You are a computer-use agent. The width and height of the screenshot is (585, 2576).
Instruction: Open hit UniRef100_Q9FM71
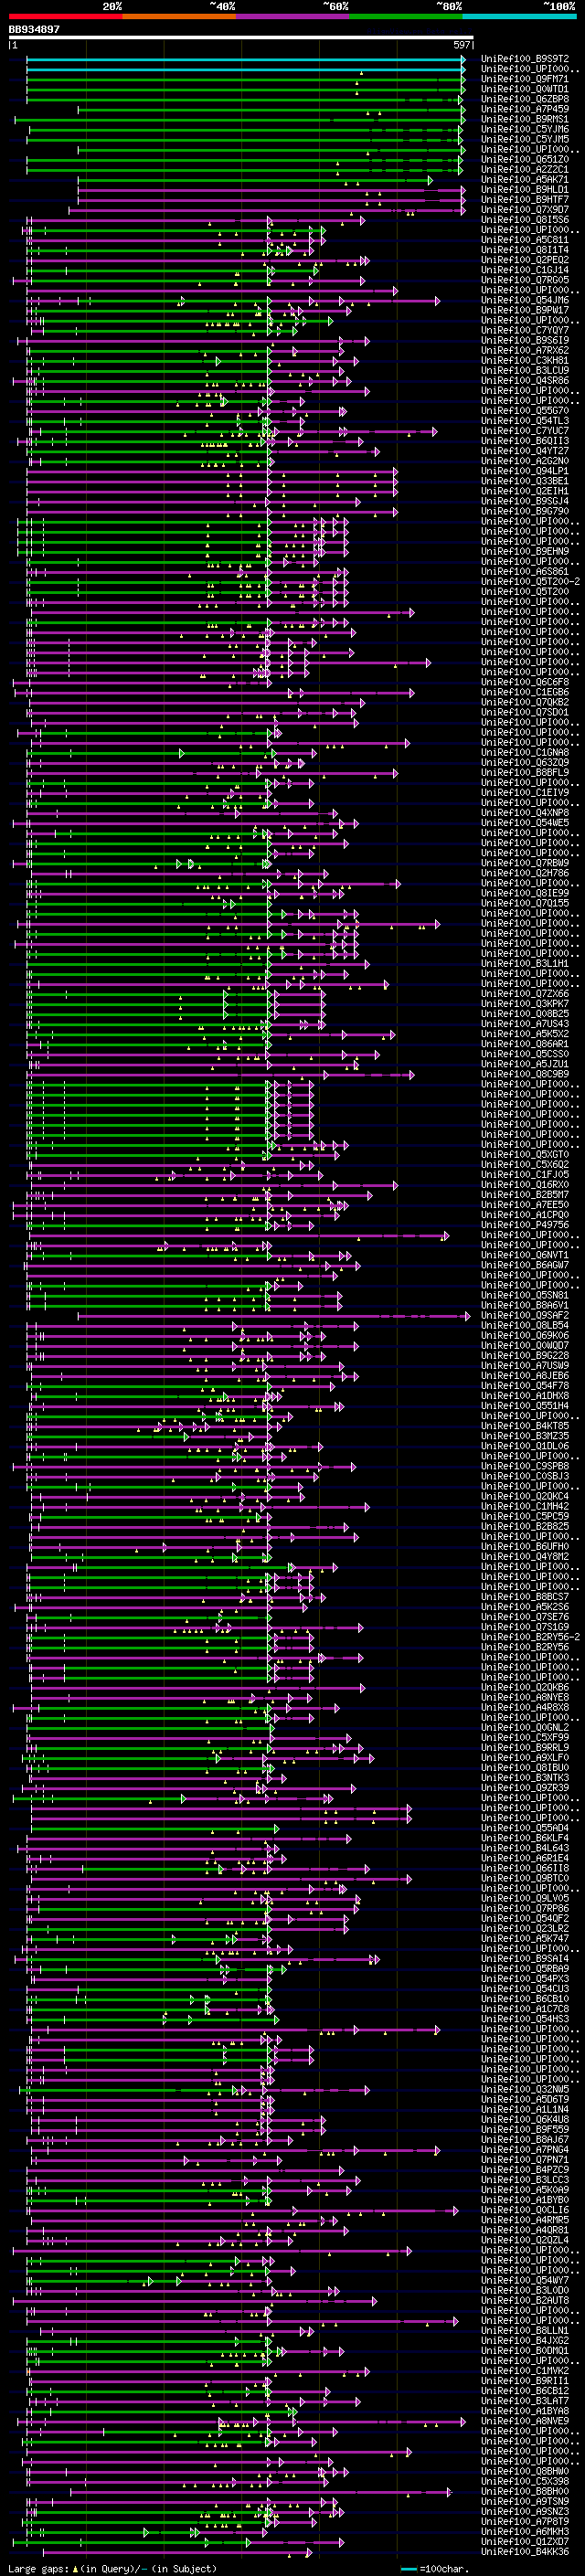click(x=525, y=79)
